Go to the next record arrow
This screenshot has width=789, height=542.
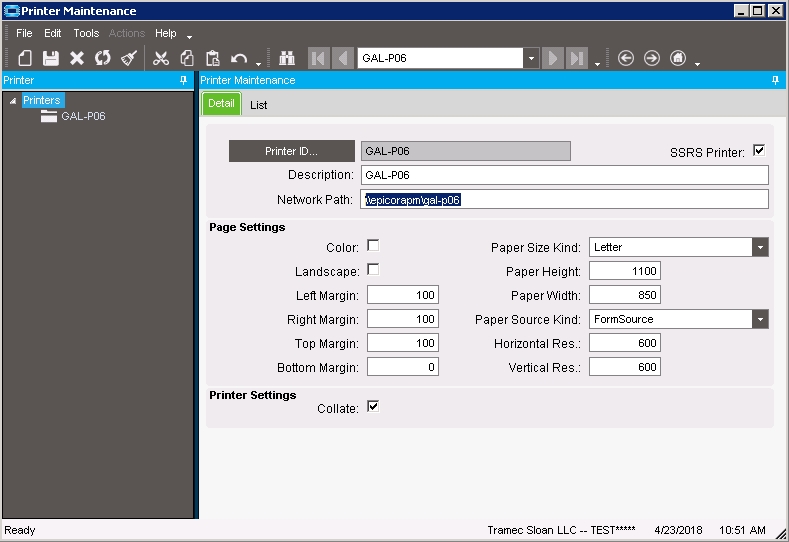pyautogui.click(x=553, y=58)
